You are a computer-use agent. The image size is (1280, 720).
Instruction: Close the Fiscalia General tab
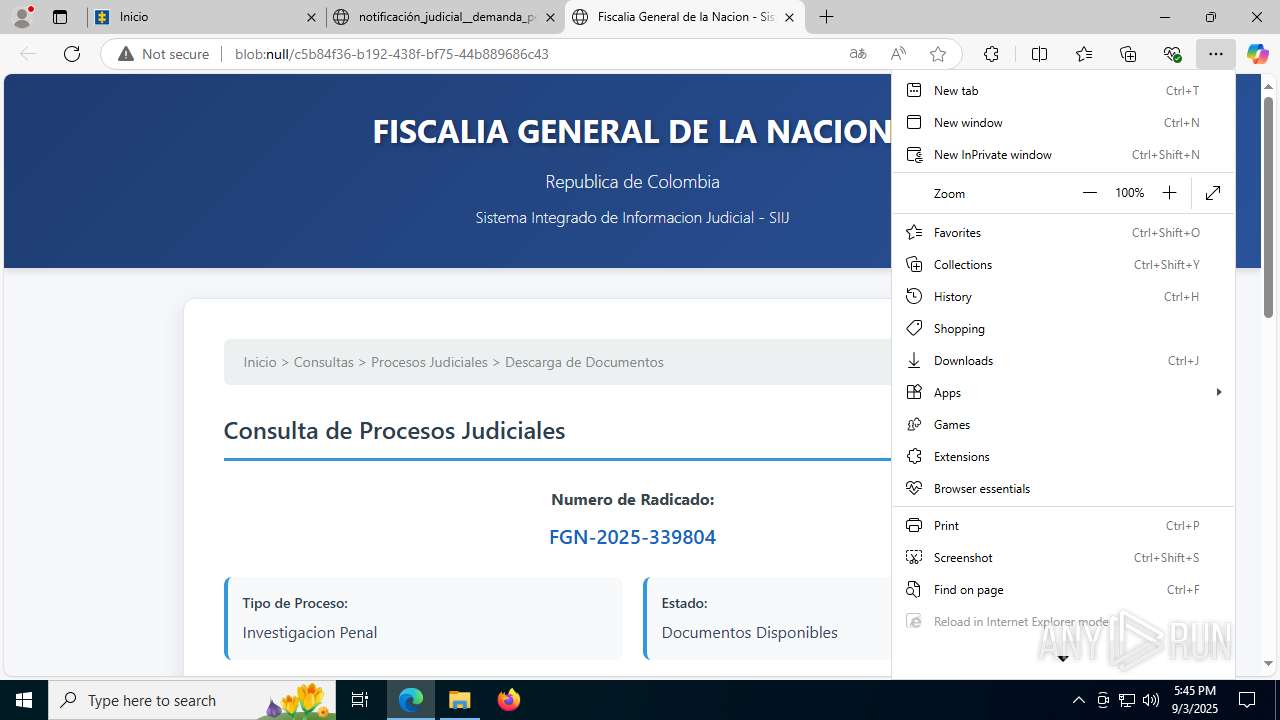pyautogui.click(x=789, y=17)
